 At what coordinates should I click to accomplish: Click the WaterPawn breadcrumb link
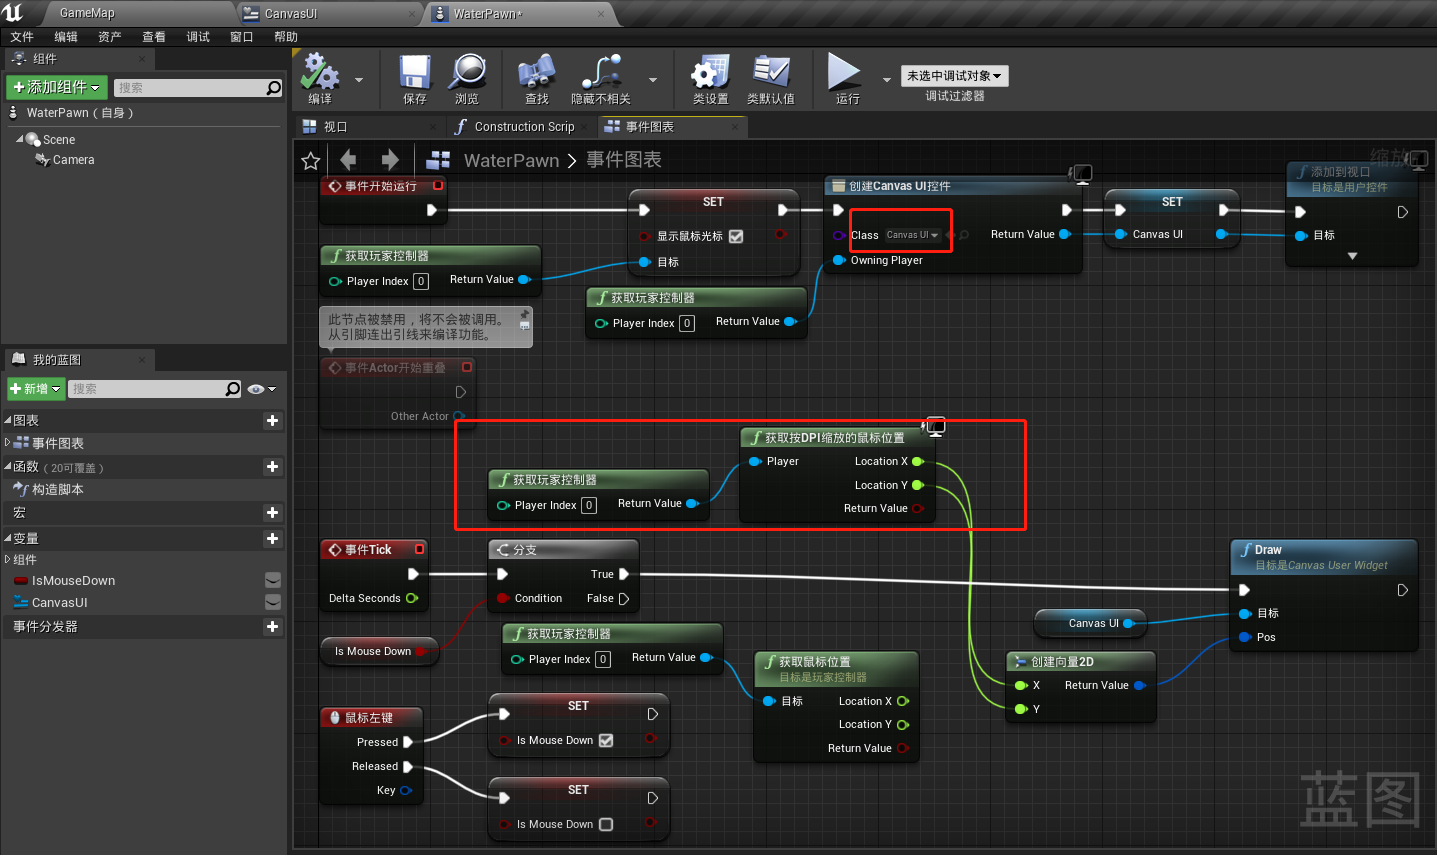(x=511, y=160)
